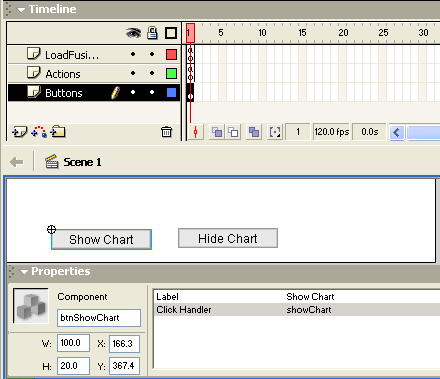The height and width of the screenshot is (379, 440).
Task: Select the Label parameter row
Action: tap(297, 297)
